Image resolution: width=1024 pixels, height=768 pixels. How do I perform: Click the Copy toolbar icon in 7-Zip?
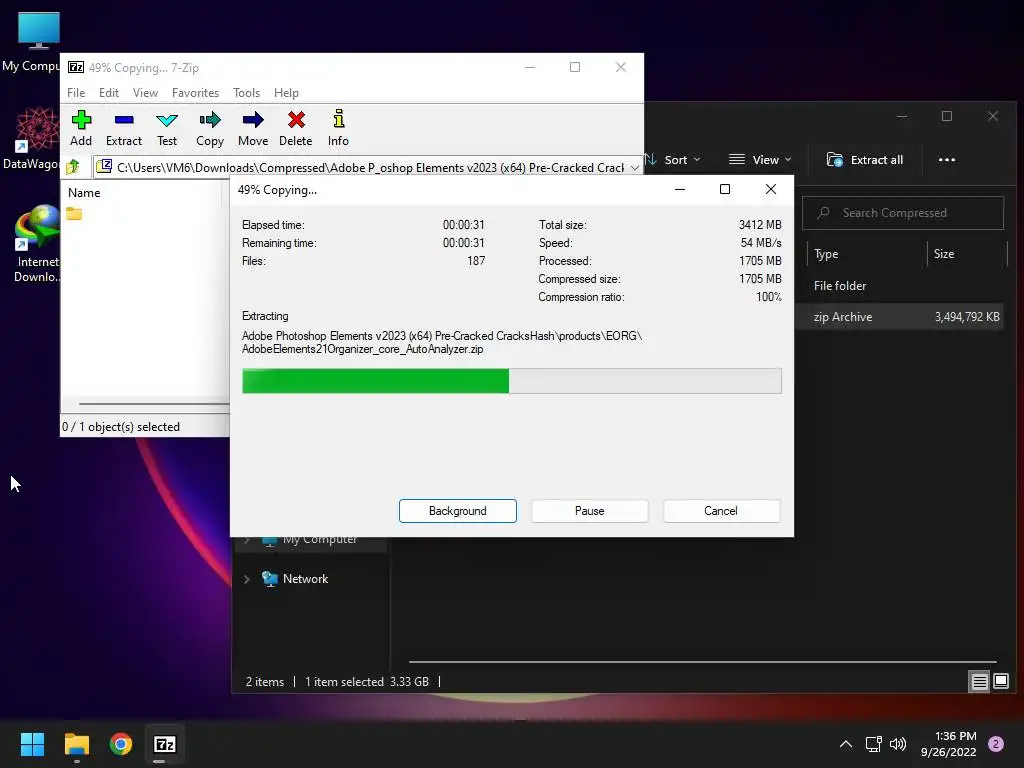[210, 128]
